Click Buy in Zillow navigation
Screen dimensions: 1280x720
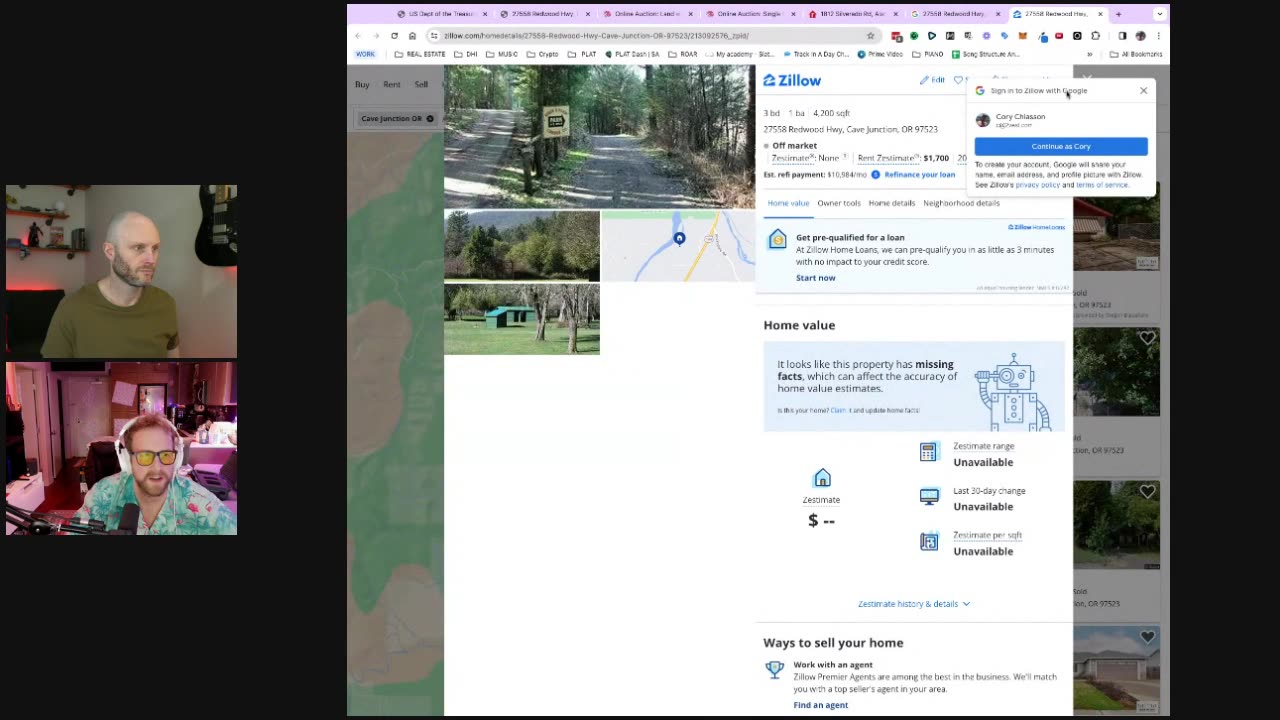tap(362, 85)
